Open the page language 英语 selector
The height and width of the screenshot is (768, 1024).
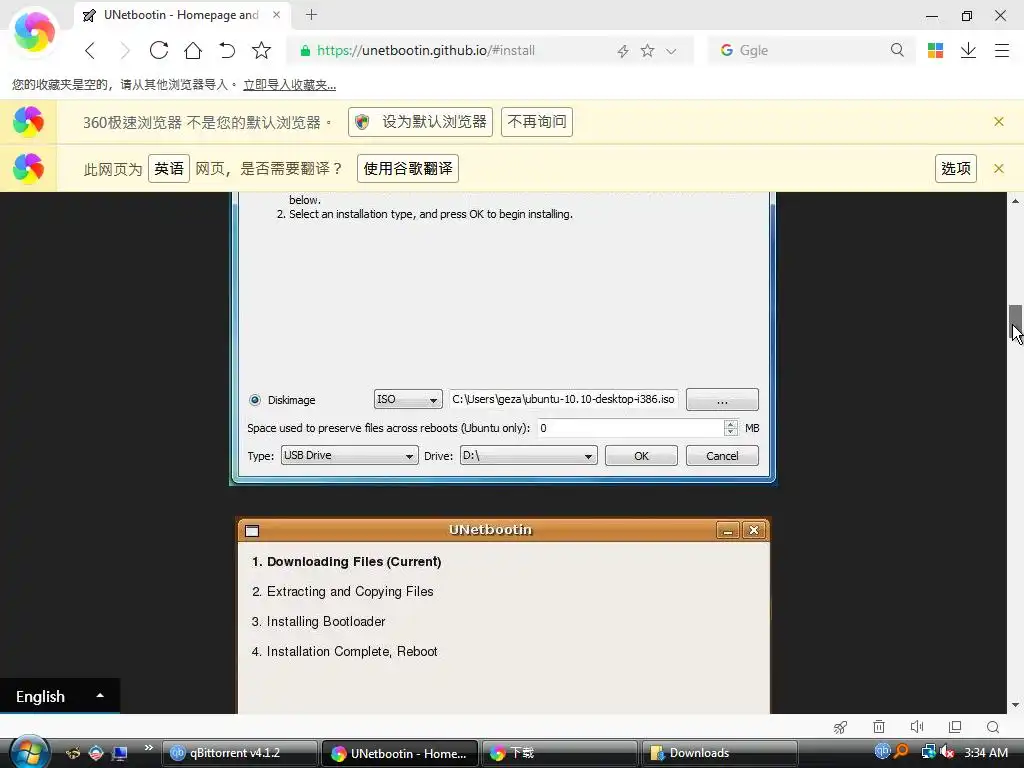tap(168, 168)
